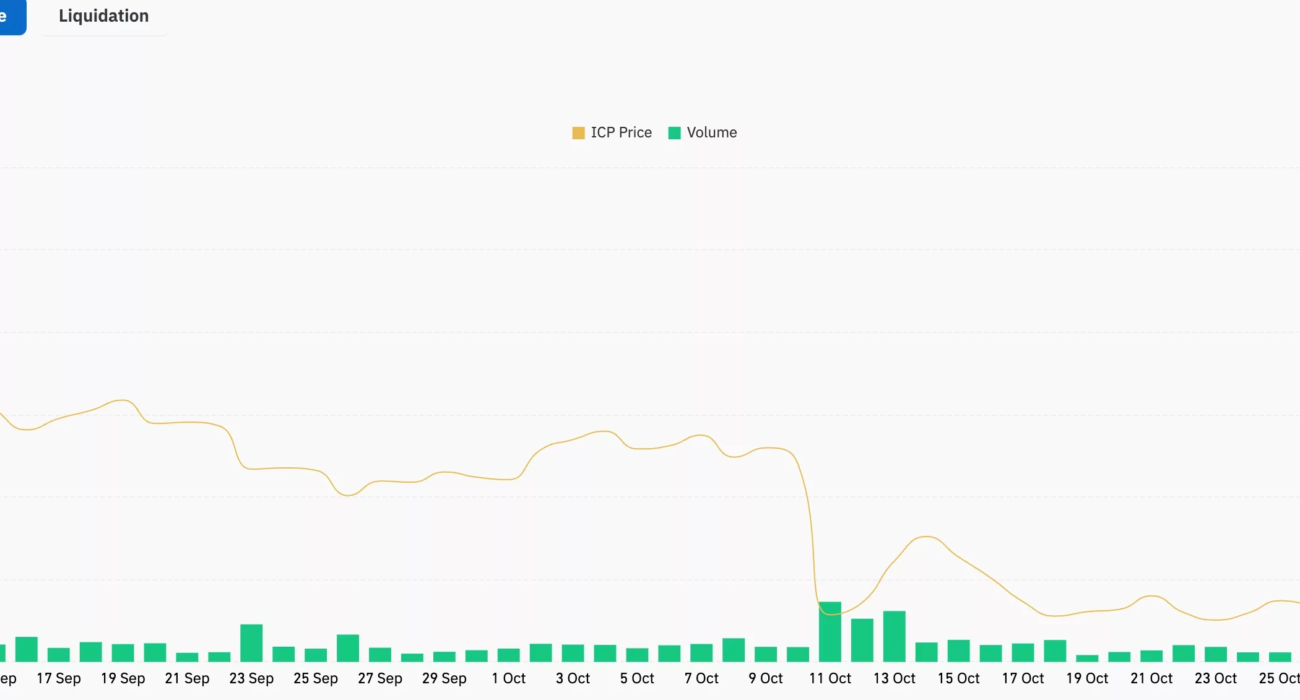Click the green Volume legend swatch
This screenshot has height=700, width=1300.
[674, 133]
